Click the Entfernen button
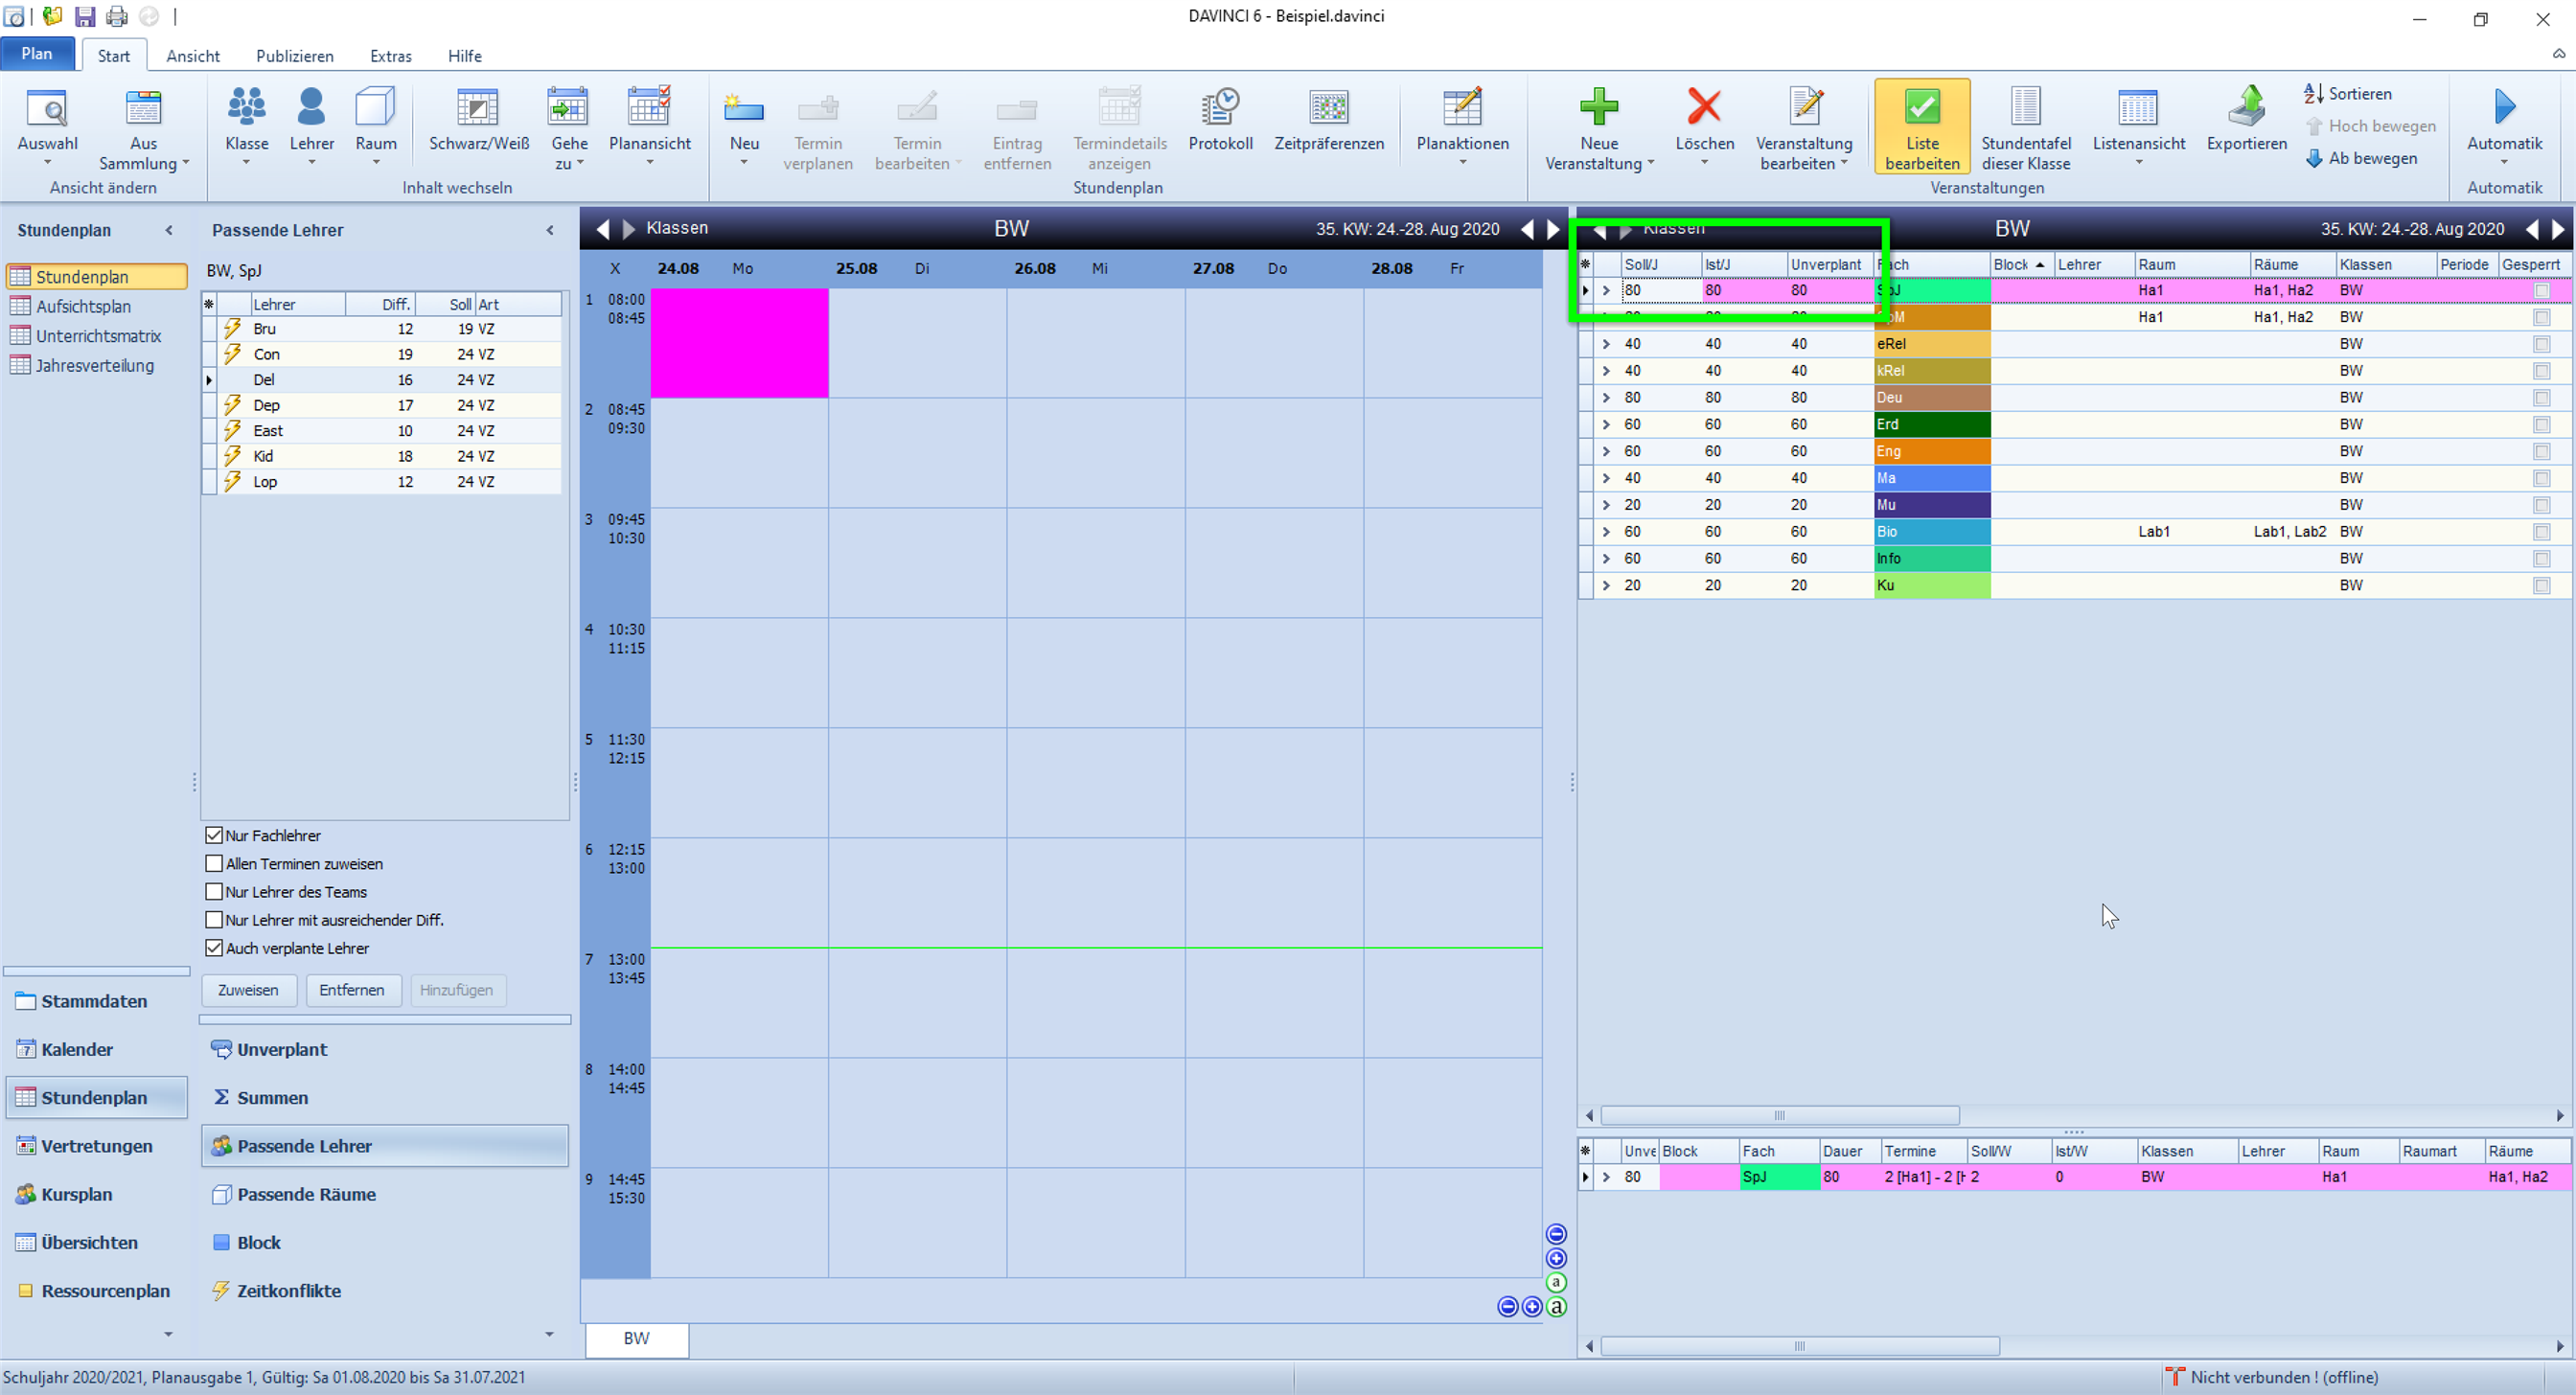 [x=351, y=990]
